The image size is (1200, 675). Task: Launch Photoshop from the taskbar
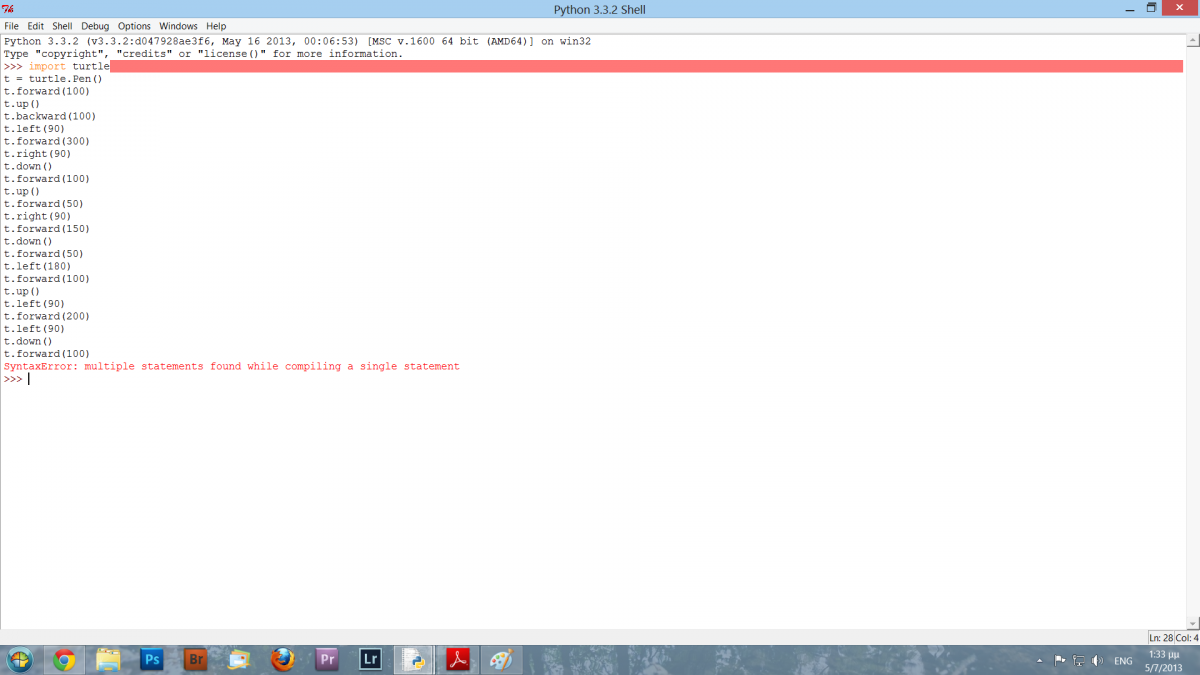[152, 660]
